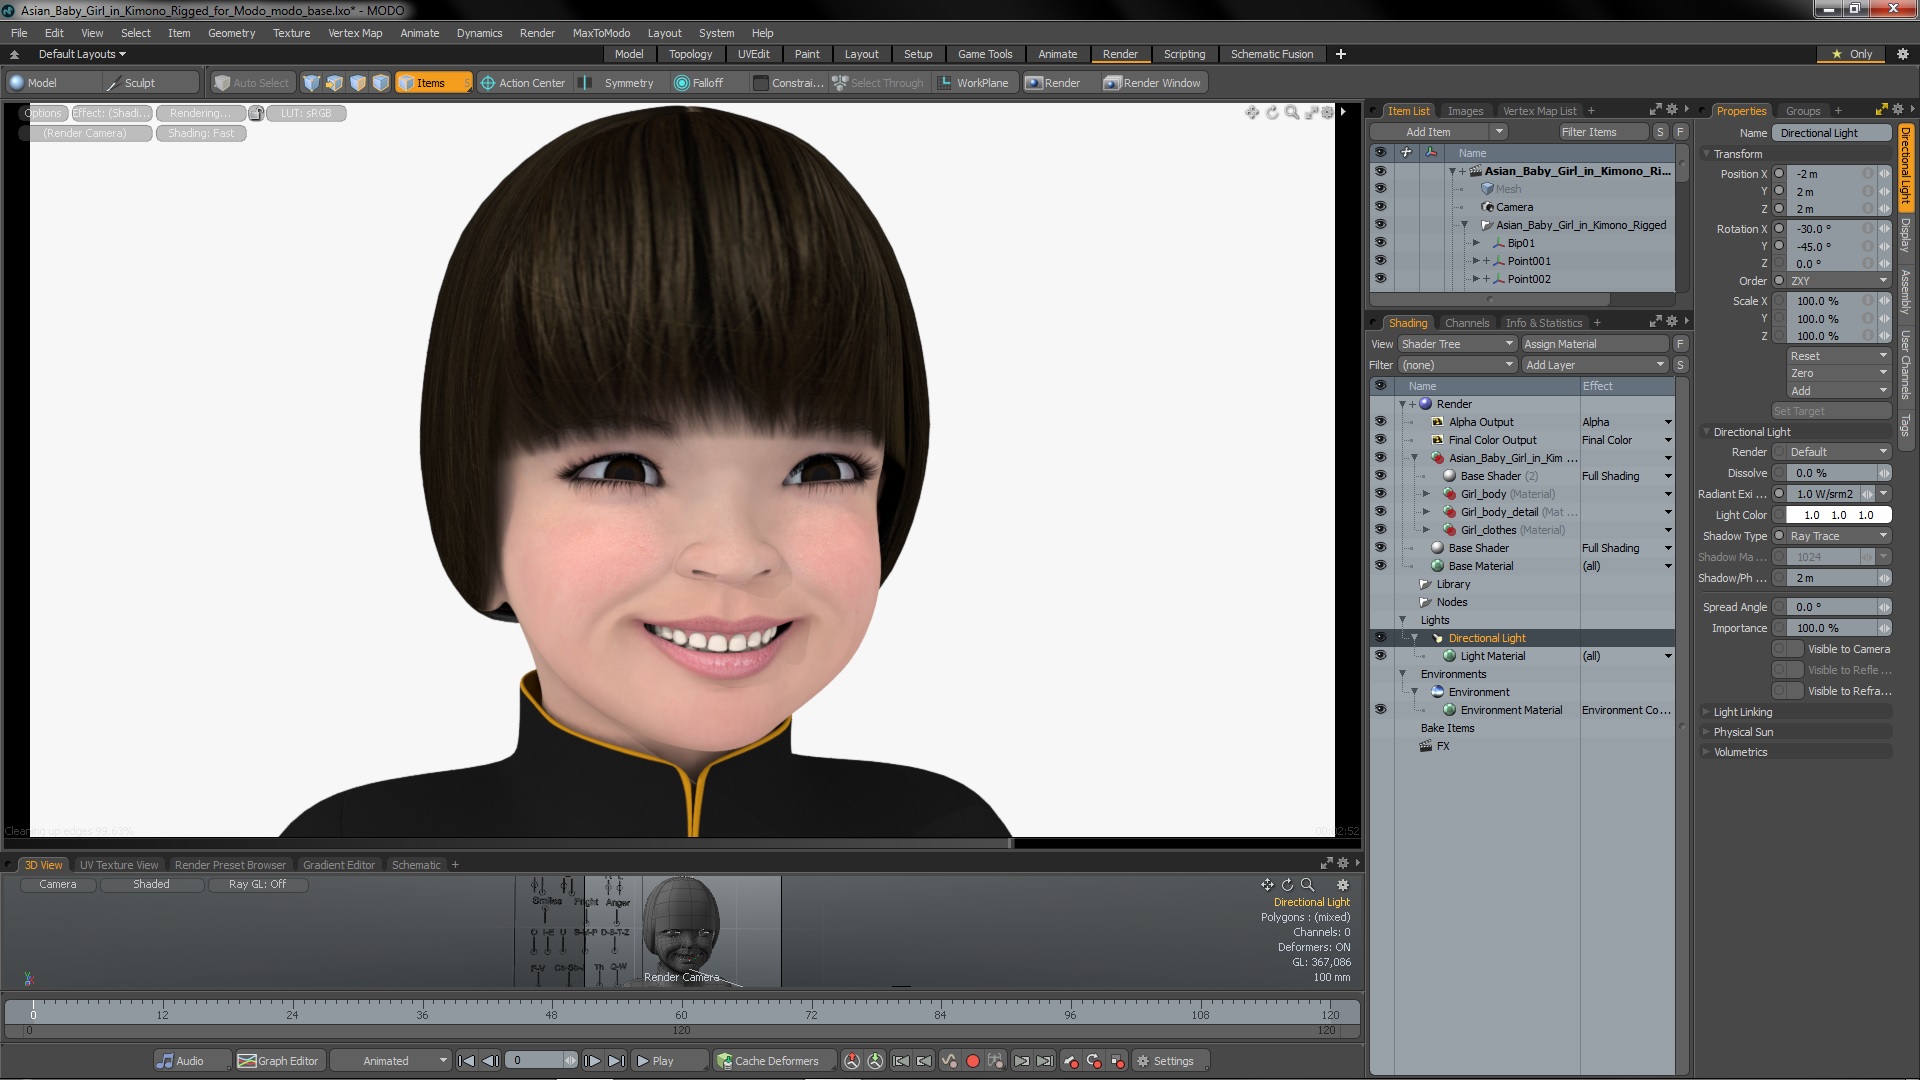Screen dimensions: 1920x1080
Task: Open the Texture menu
Action: pos(291,33)
